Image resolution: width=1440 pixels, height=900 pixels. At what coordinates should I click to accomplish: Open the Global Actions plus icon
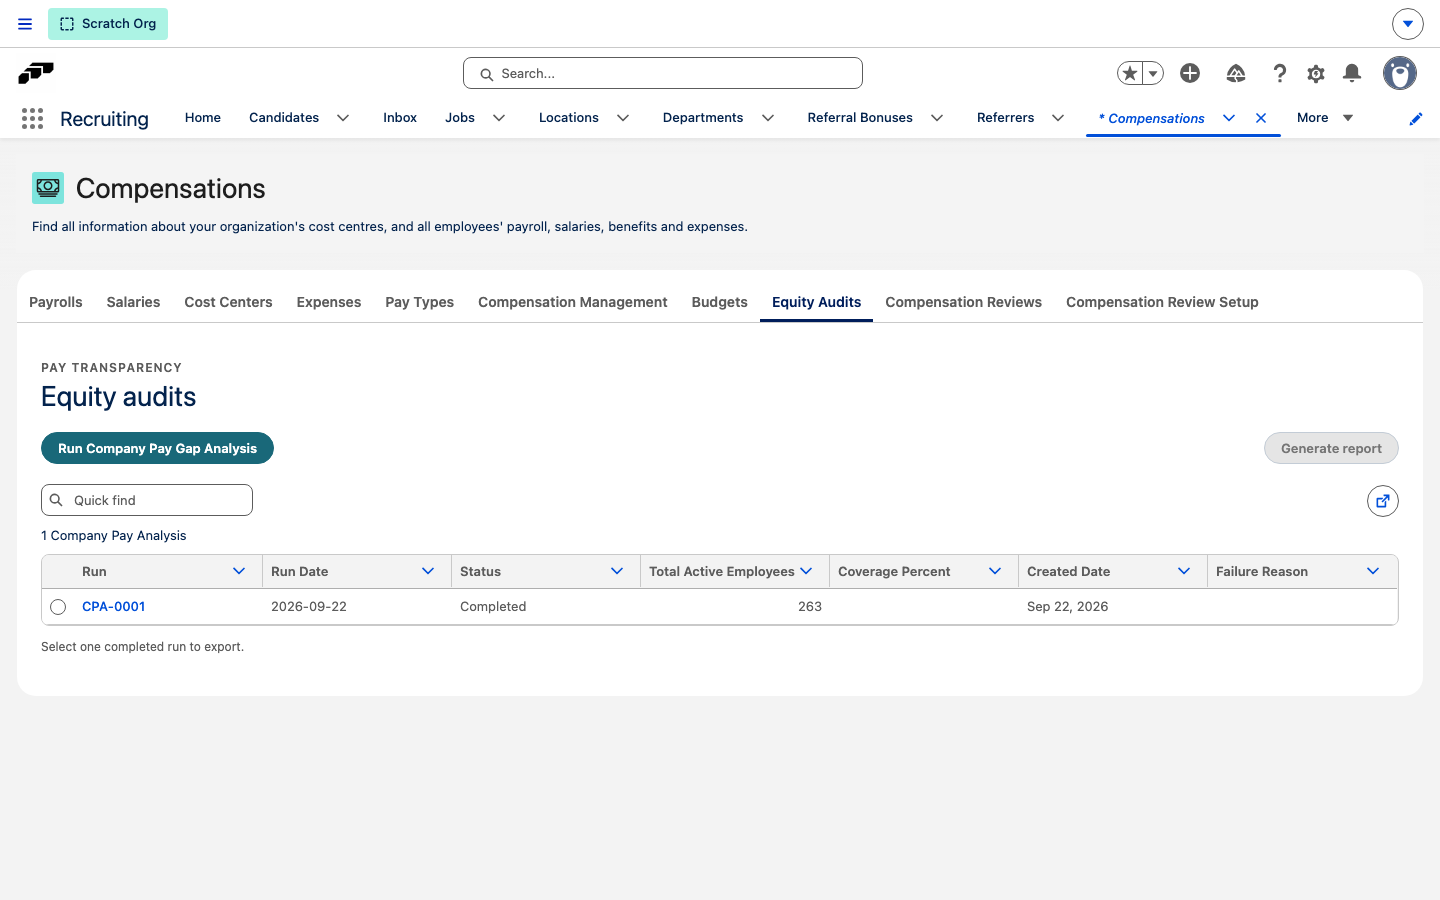tap(1190, 73)
